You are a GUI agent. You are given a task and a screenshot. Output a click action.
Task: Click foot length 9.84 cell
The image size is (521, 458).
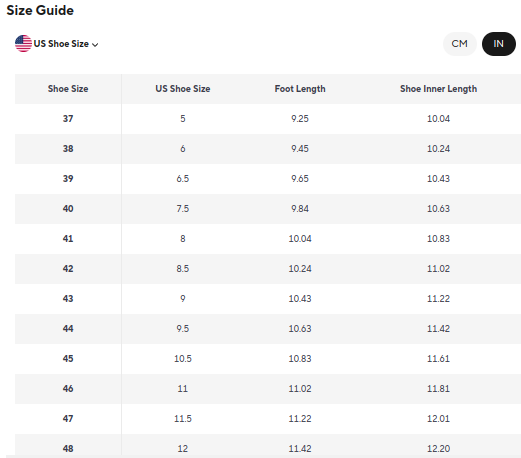(300, 209)
